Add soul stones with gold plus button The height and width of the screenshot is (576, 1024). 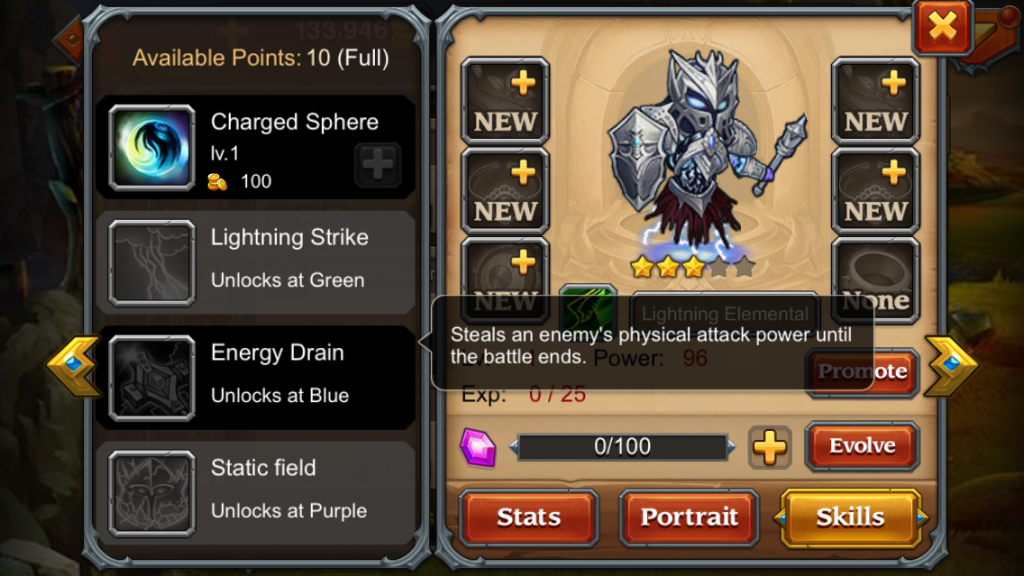(769, 447)
